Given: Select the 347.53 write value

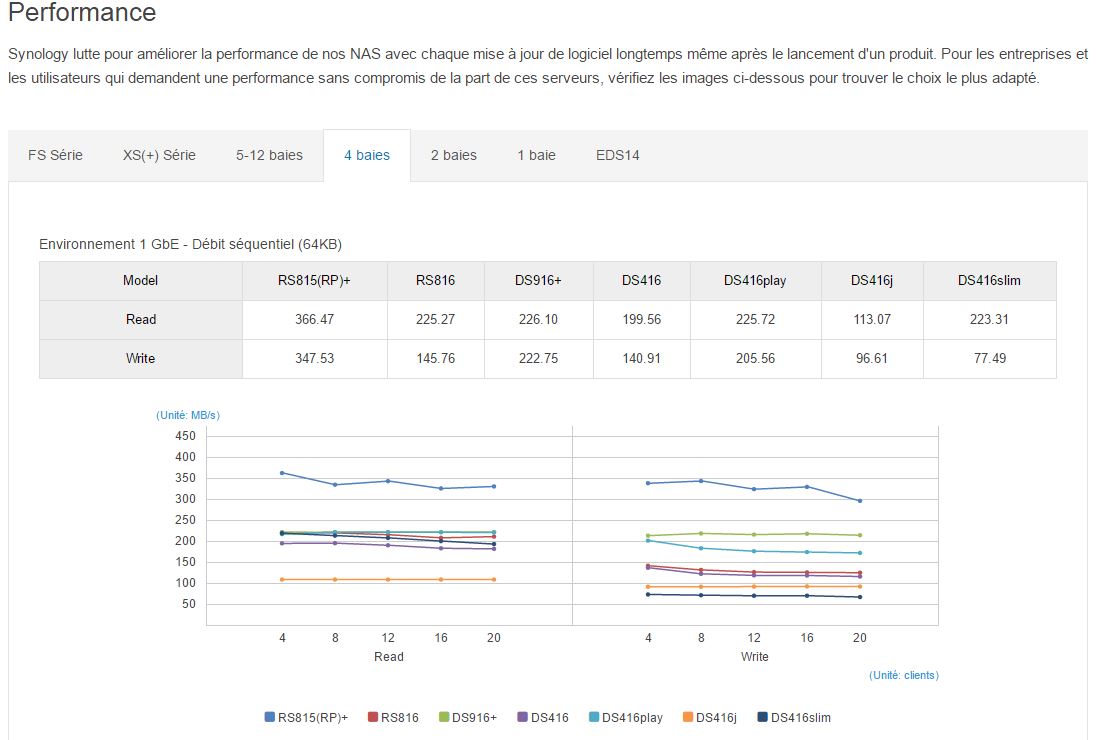Looking at the screenshot, I should click(x=315, y=358).
